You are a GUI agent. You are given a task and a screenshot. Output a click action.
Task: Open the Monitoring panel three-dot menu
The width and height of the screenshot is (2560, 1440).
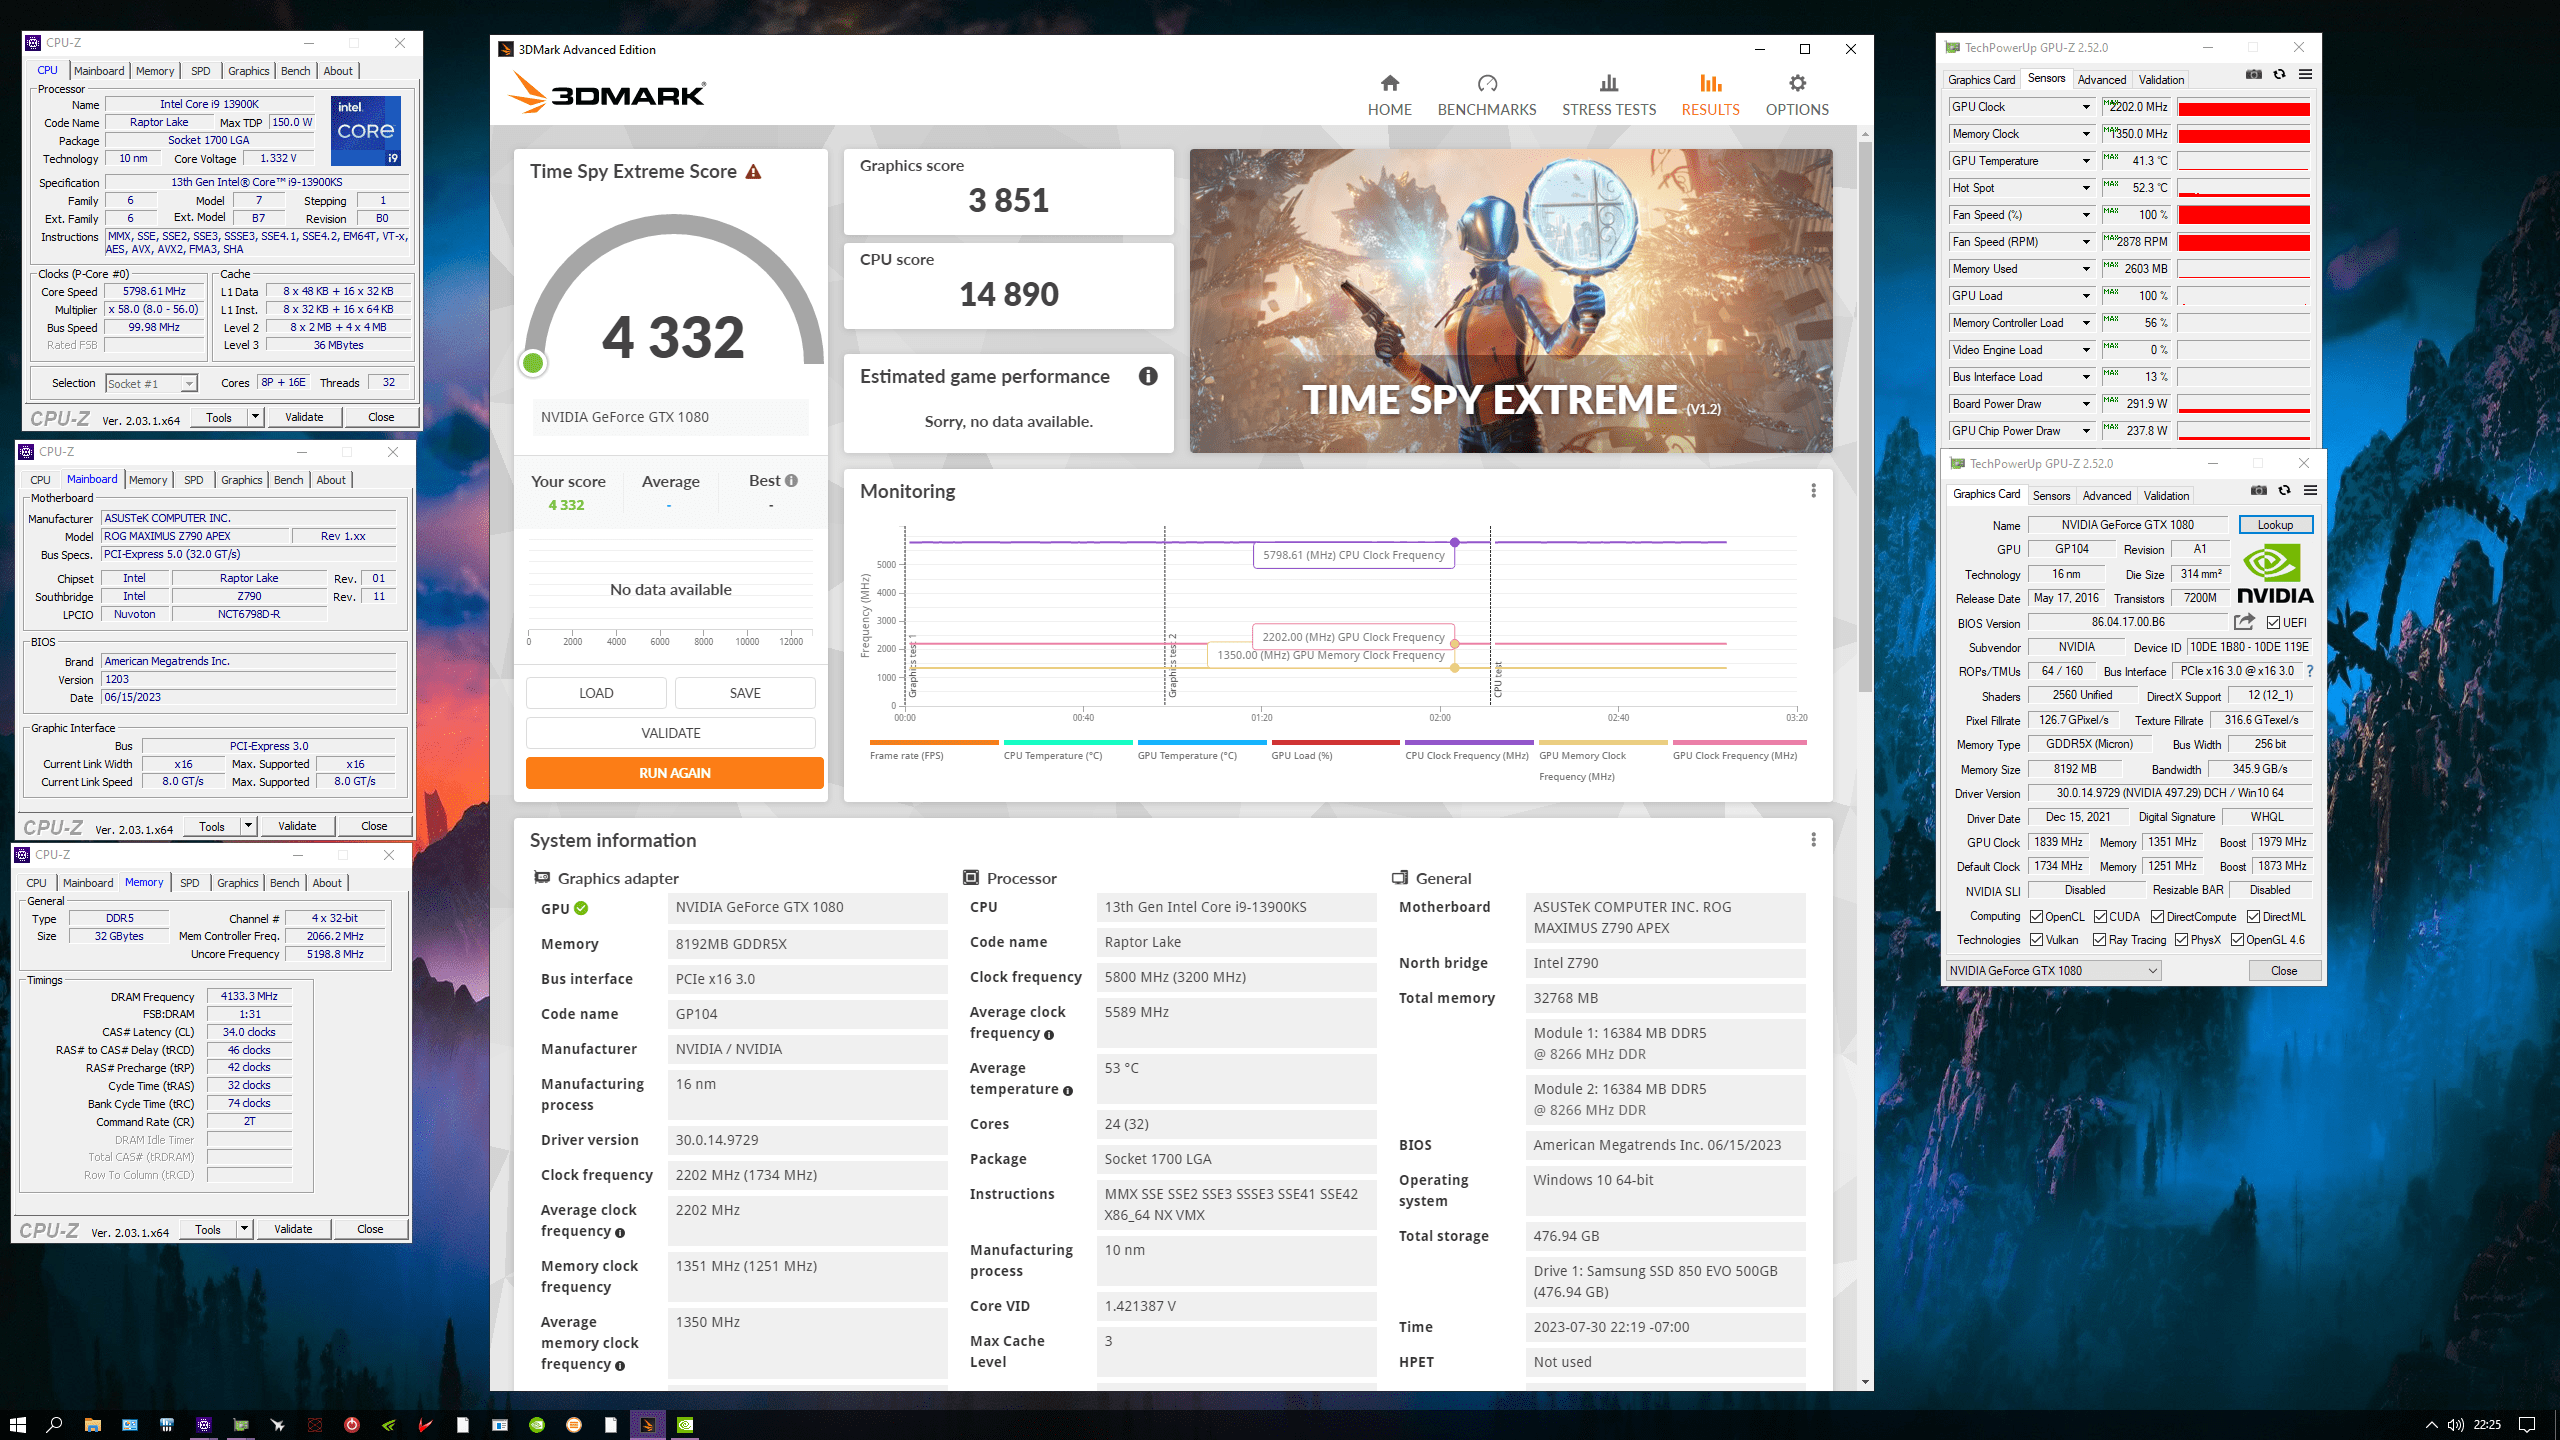coord(1813,491)
